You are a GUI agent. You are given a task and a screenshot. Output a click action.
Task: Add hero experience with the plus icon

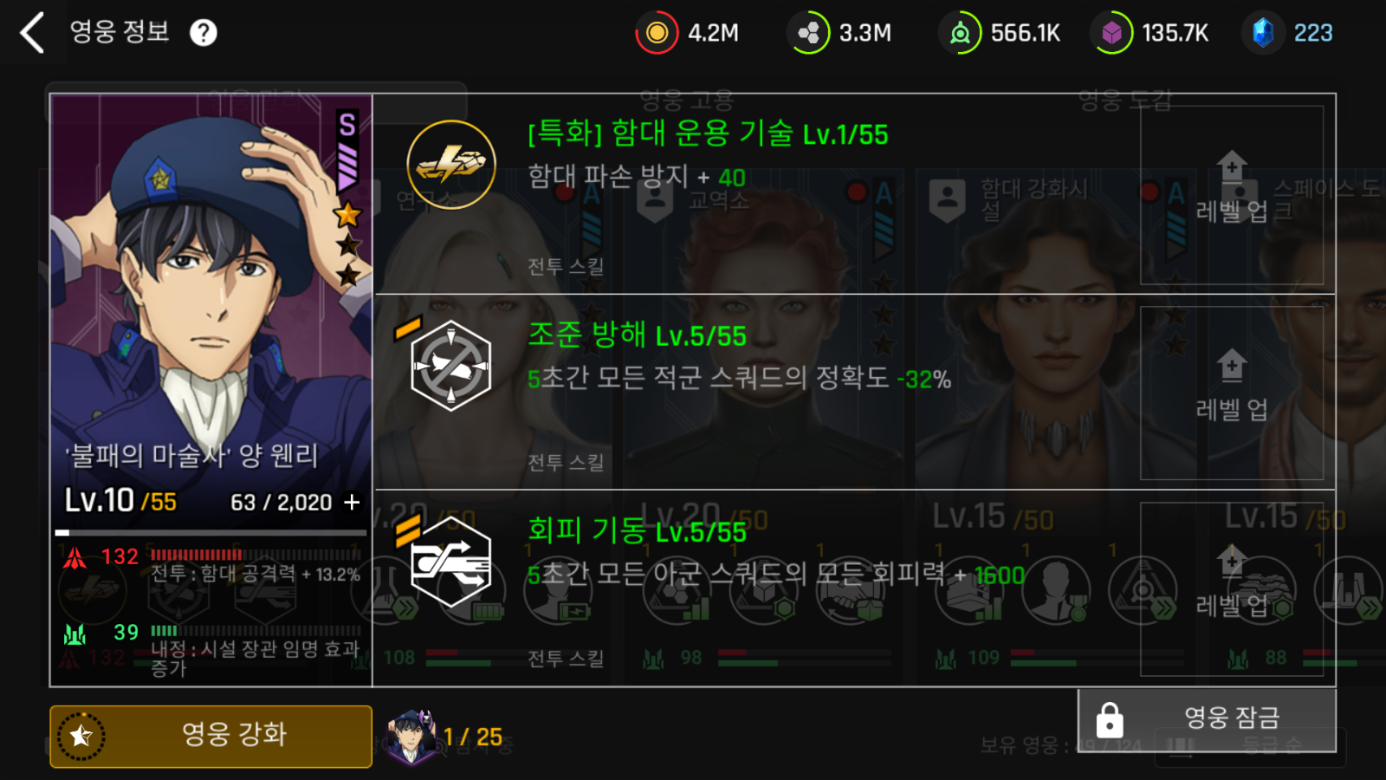pyautogui.click(x=352, y=502)
